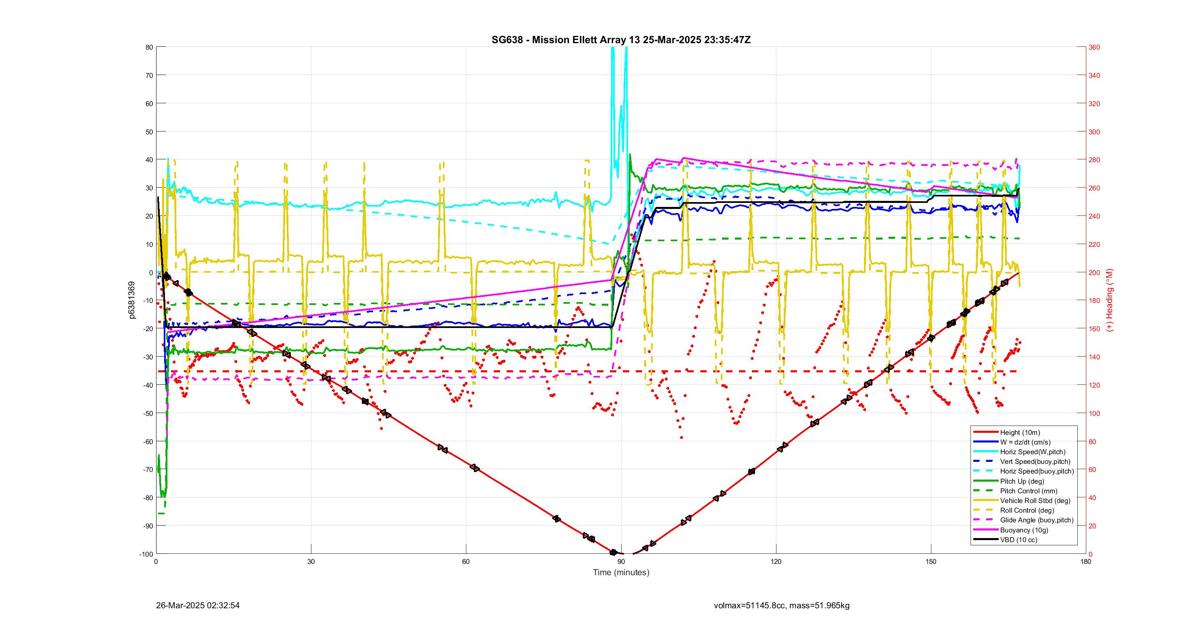1200x622 pixels.
Task: Click x-axis tick label 150
Action: (931, 562)
